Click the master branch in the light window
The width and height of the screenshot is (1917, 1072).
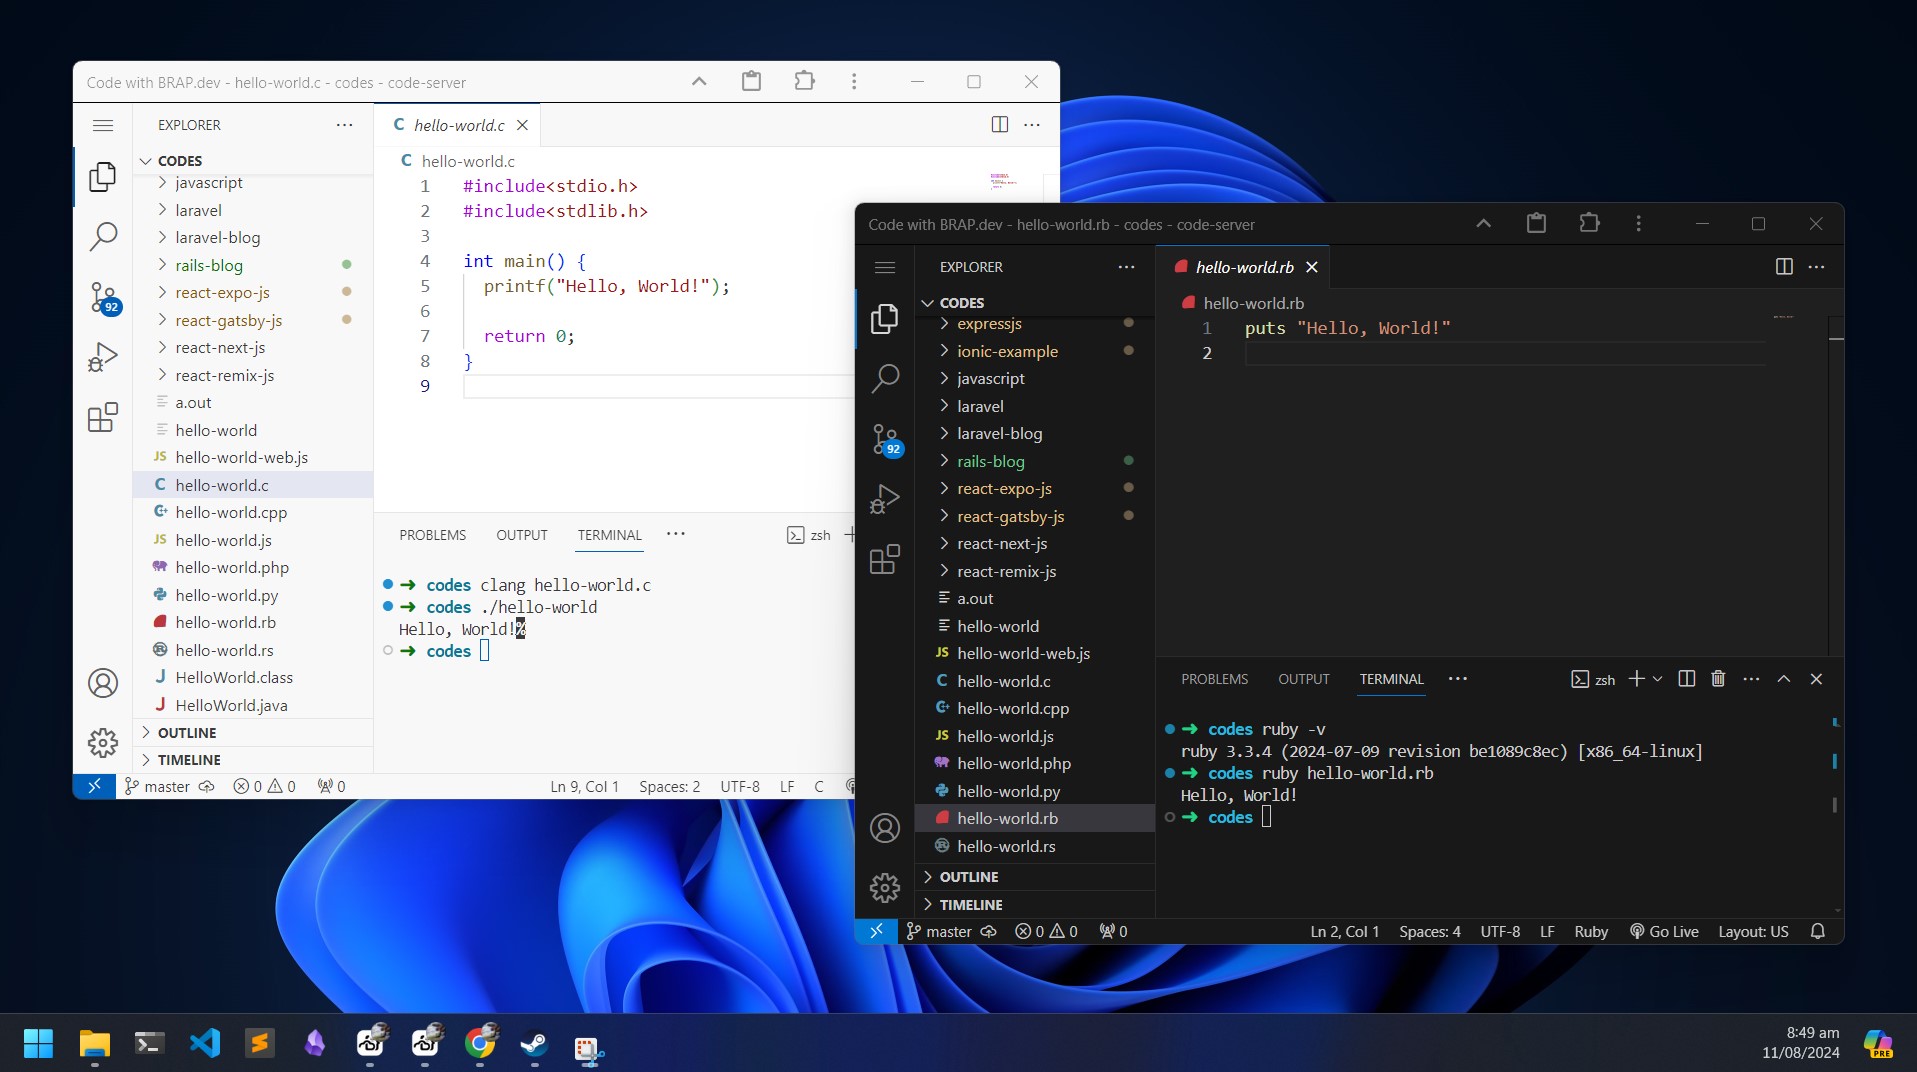tap(157, 786)
